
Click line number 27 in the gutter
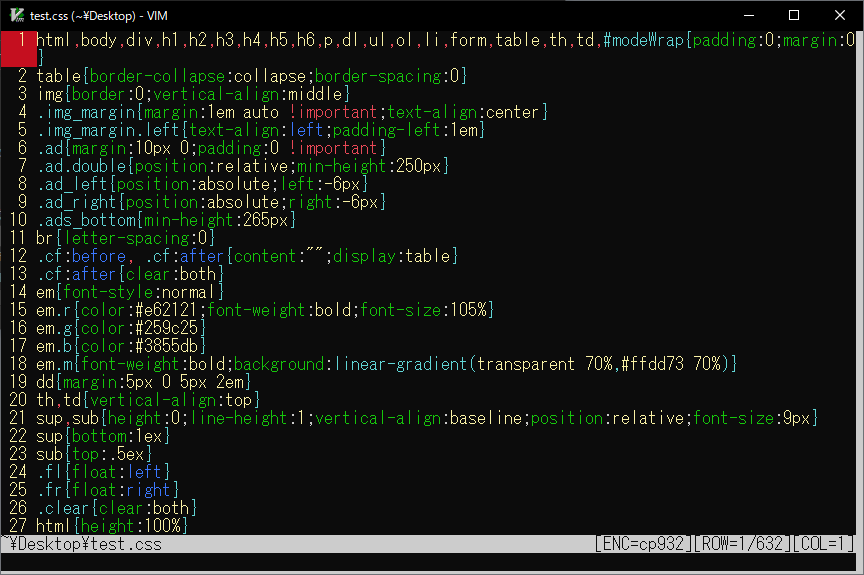[18, 526]
